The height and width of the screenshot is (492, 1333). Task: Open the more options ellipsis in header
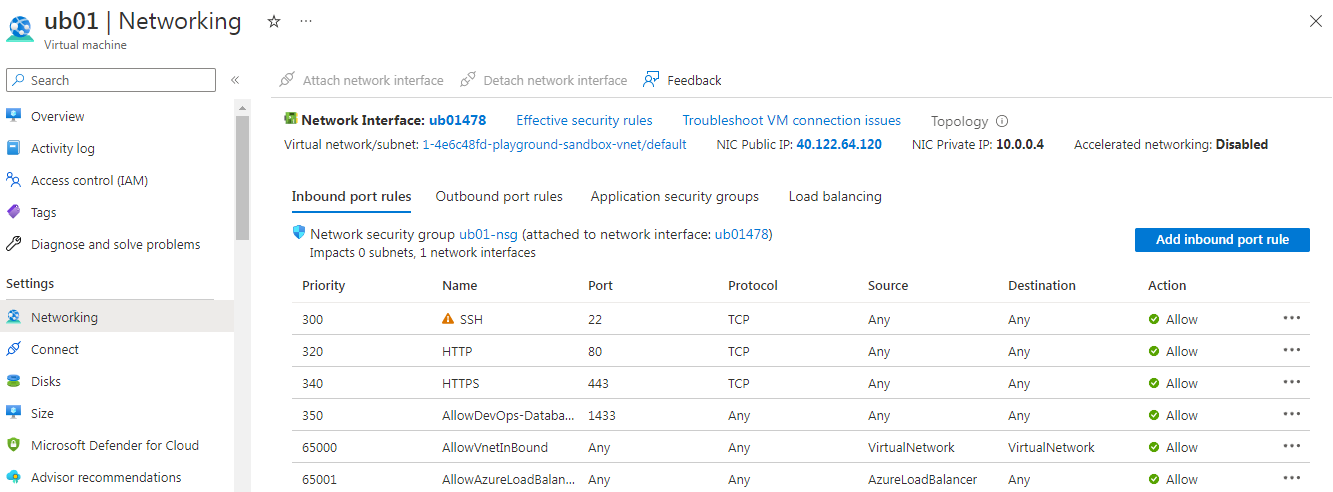(306, 21)
